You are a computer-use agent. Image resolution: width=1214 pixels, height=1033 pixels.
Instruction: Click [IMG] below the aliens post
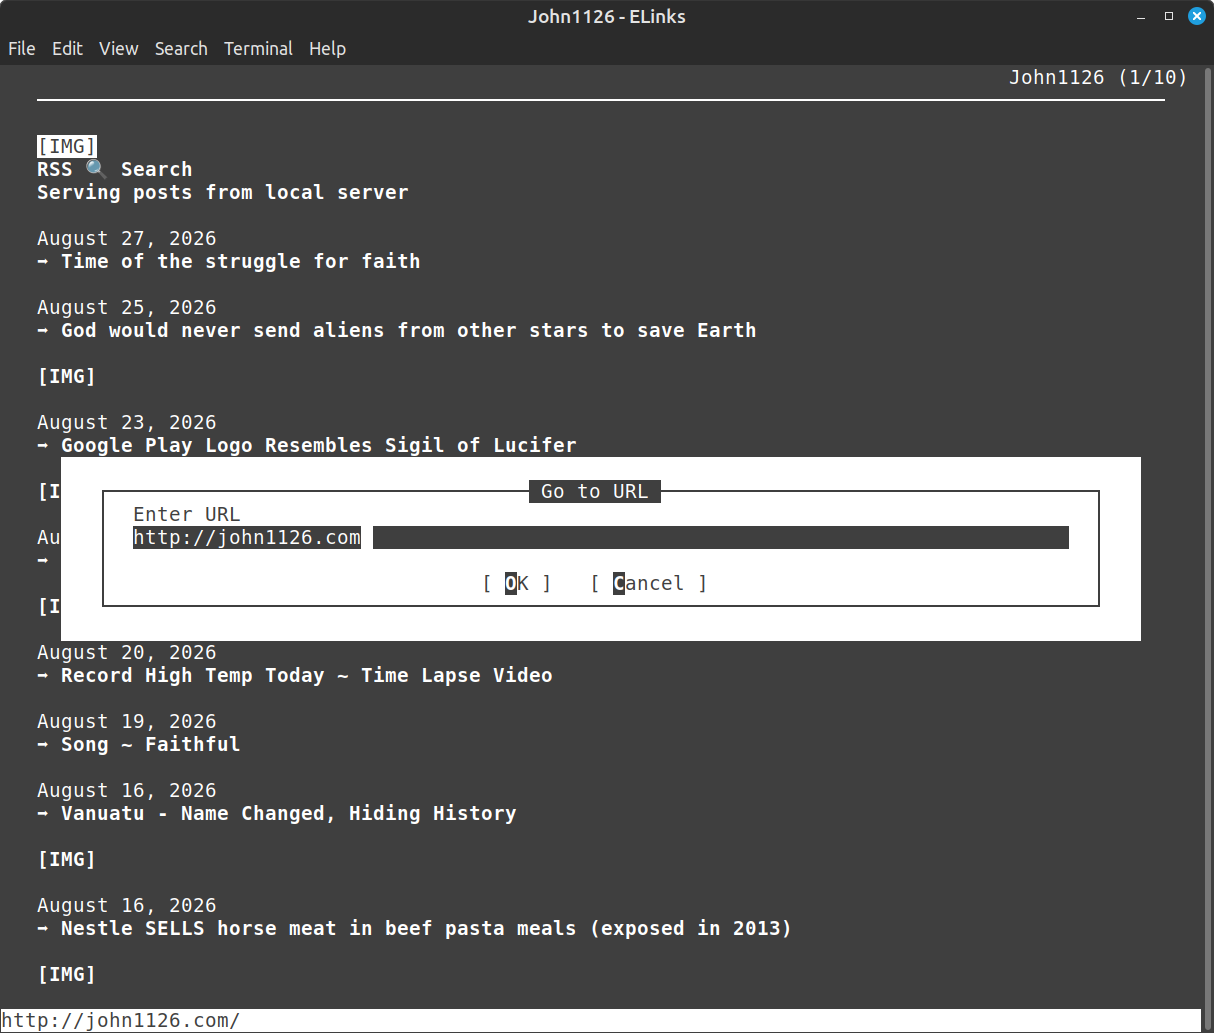[67, 377]
